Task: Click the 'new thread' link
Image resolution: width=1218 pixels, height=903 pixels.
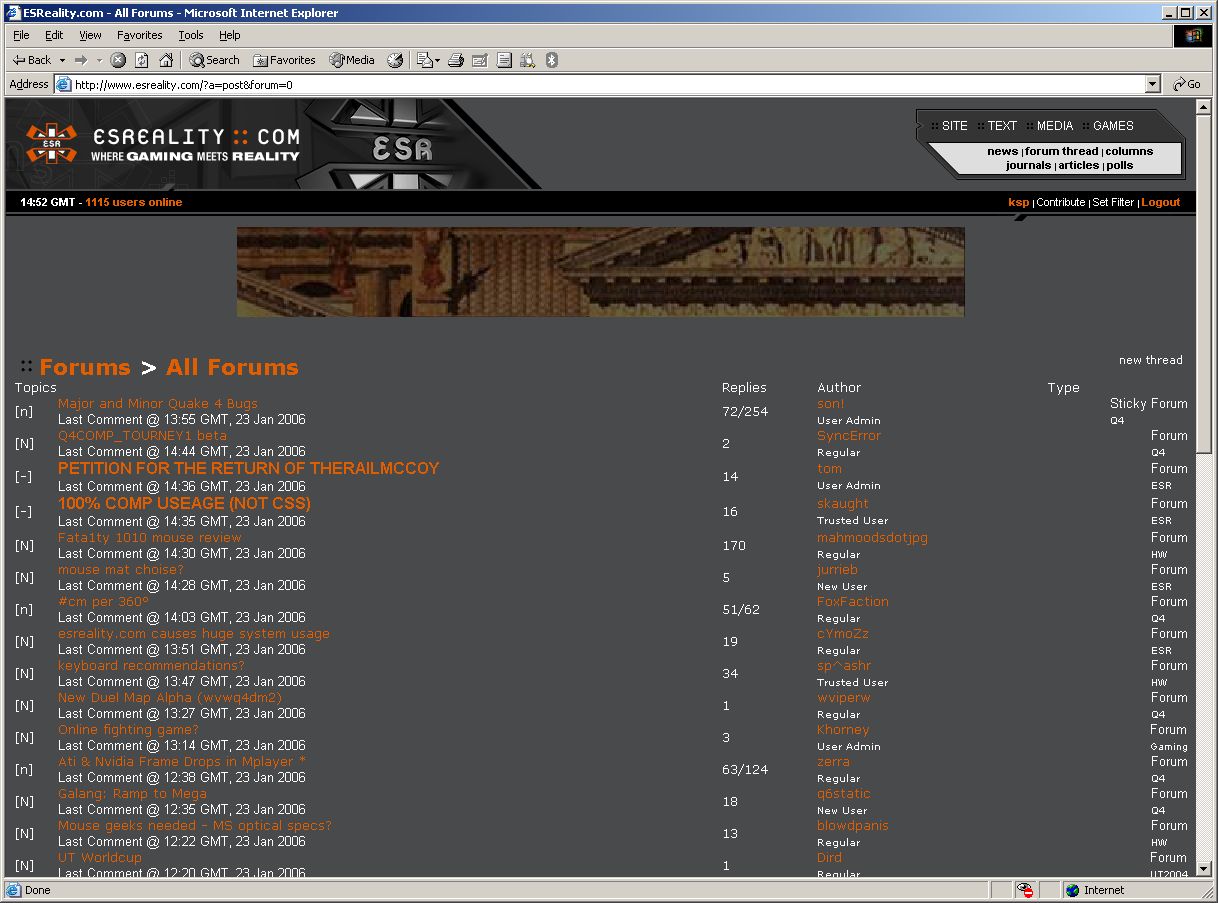Action: [x=1150, y=360]
